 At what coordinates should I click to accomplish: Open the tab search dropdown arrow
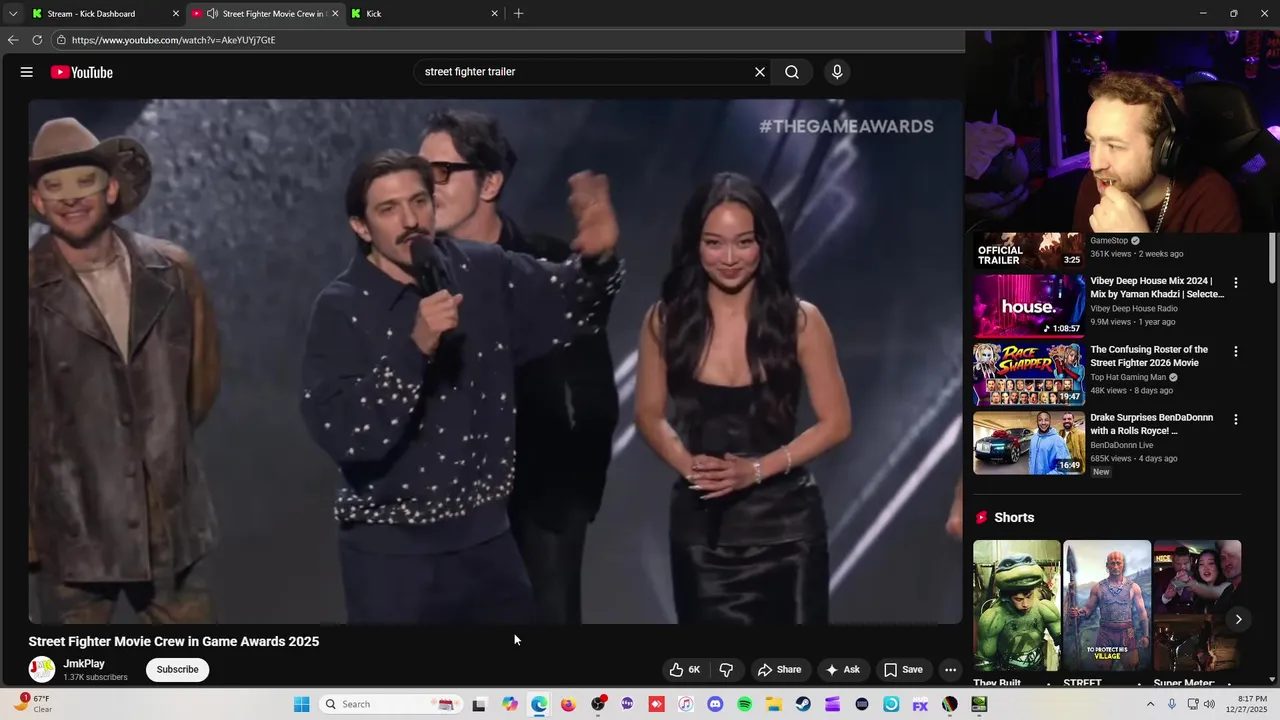pyautogui.click(x=13, y=14)
